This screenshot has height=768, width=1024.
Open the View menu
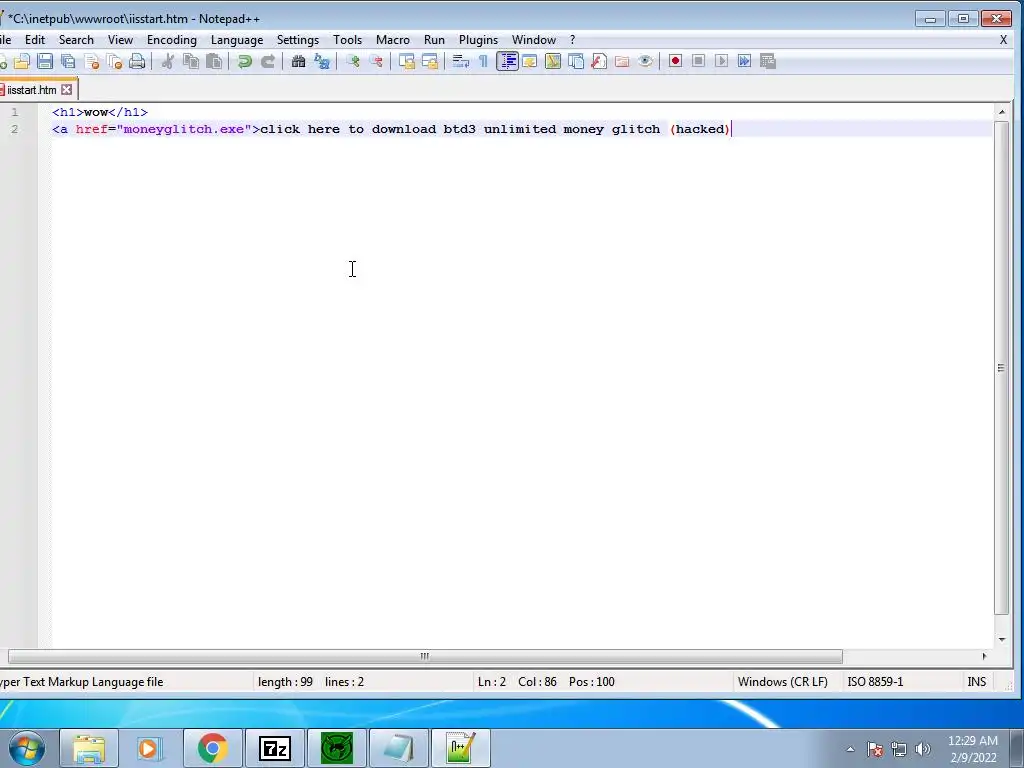pos(120,40)
